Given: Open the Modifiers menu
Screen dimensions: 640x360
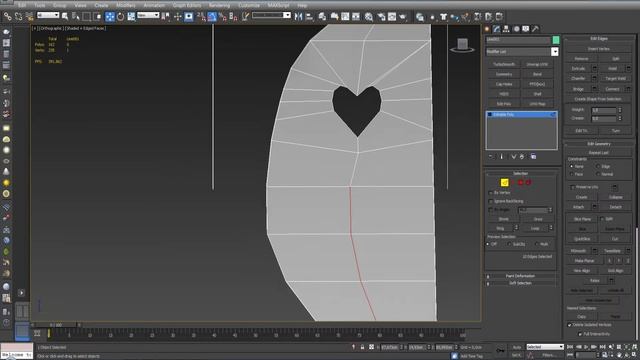Looking at the screenshot, I should tap(125, 5).
